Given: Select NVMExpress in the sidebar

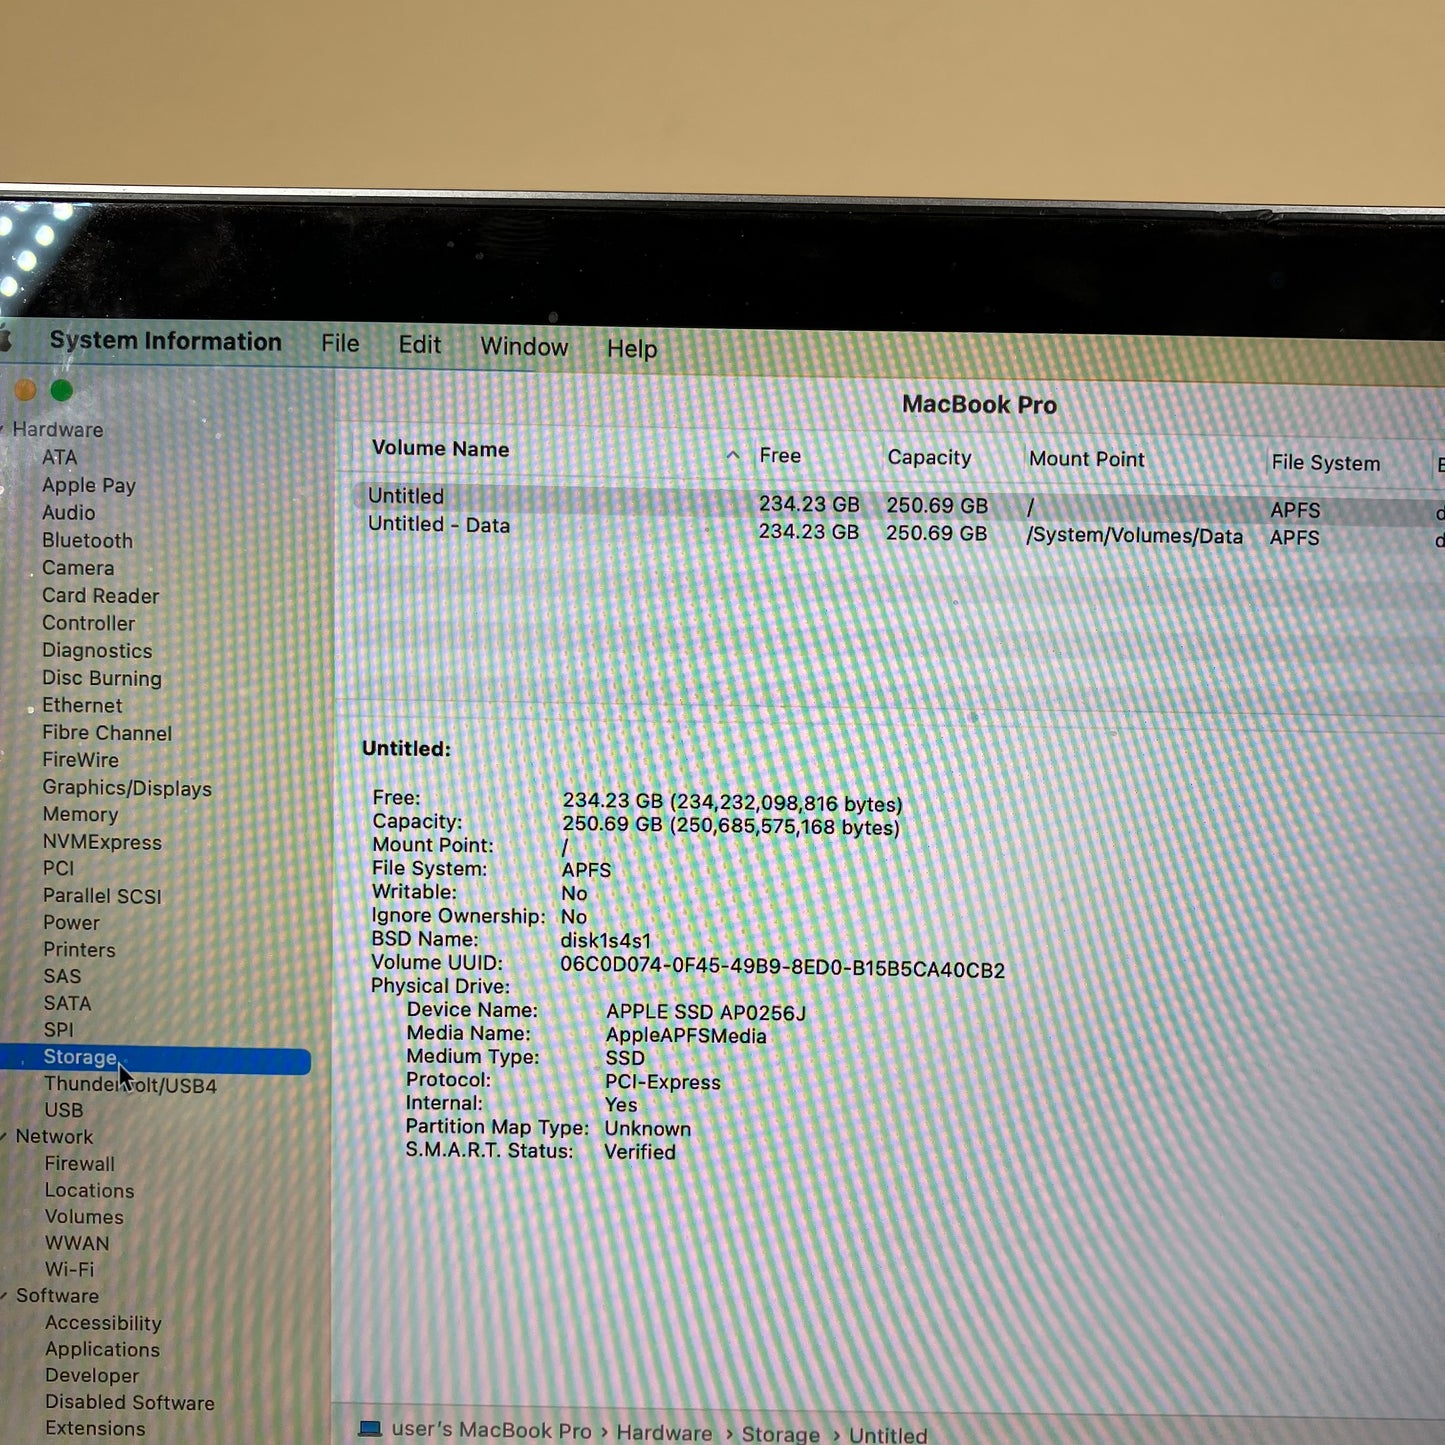Looking at the screenshot, I should point(102,842).
